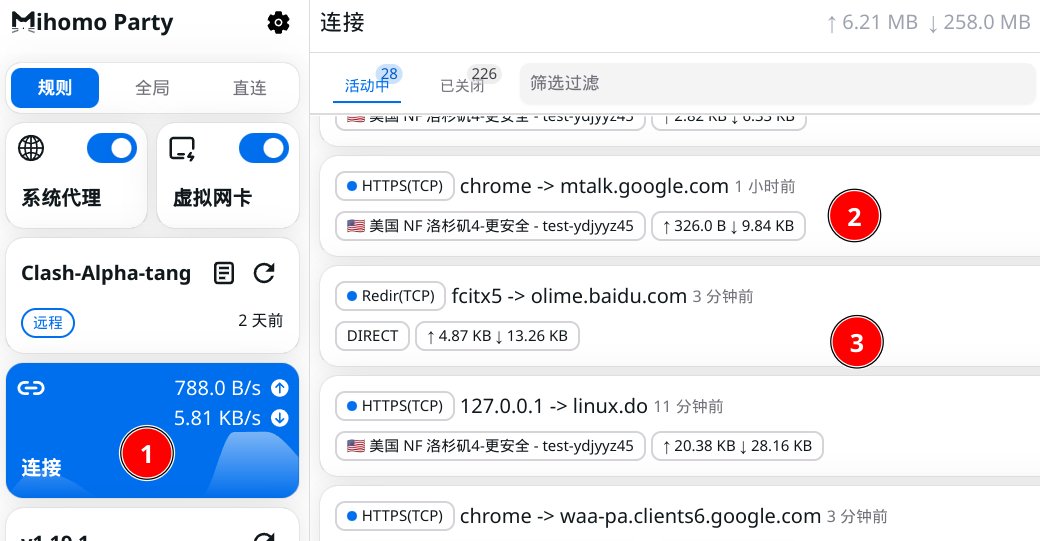Viewport: 1040px width, 541px height.
Task: Select the 规则 mode
Action: pyautogui.click(x=55, y=88)
